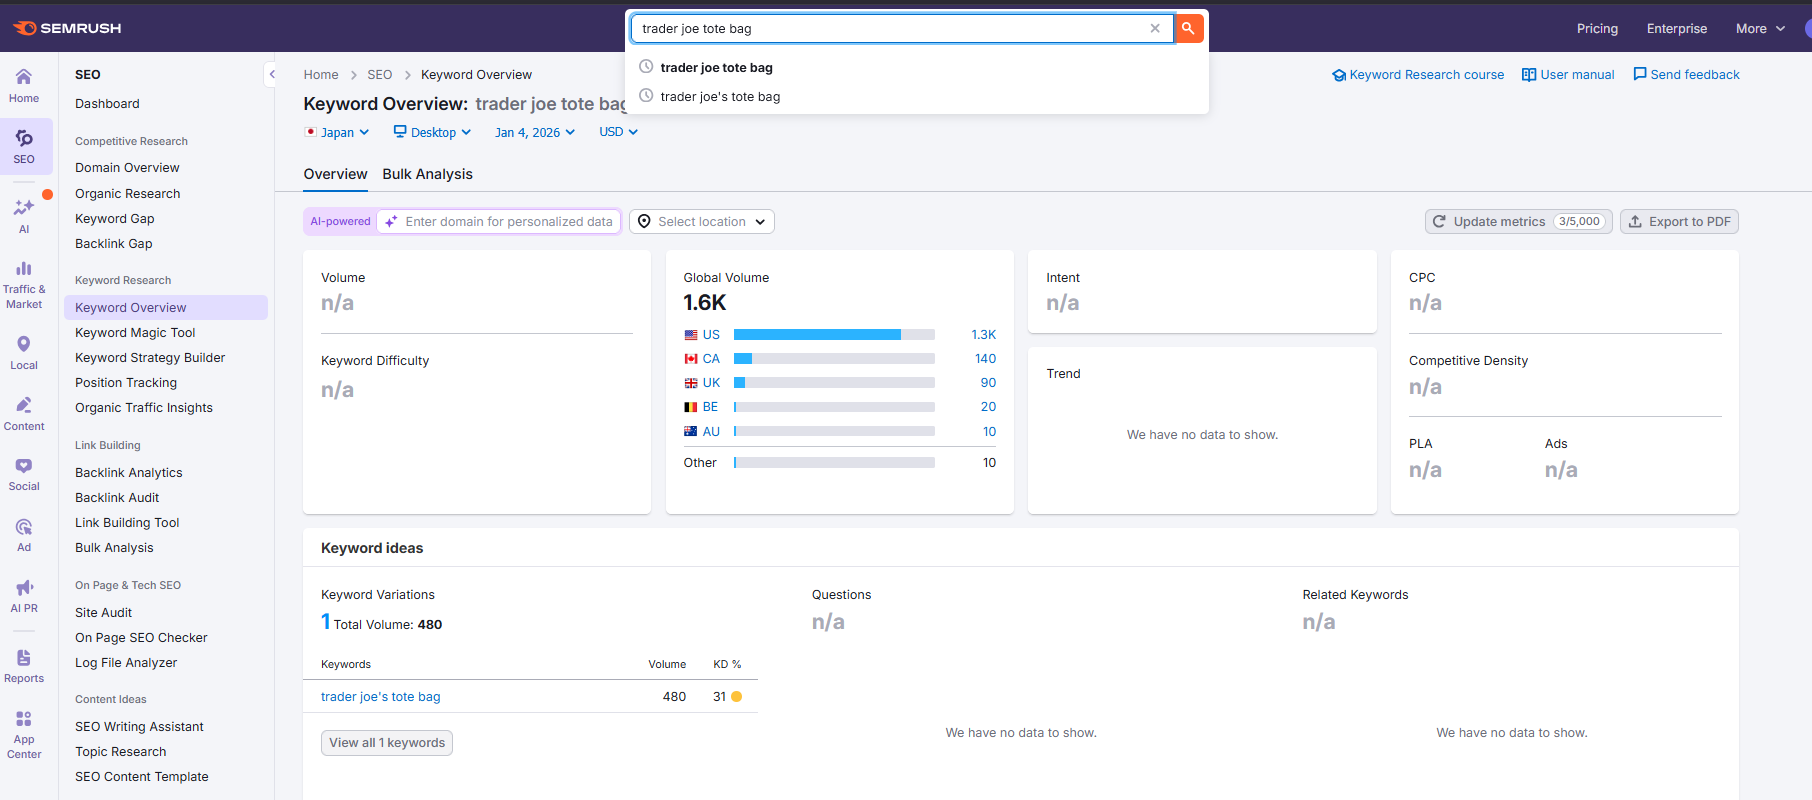This screenshot has width=1812, height=800.
Task: Open Keyword Overview in sidebar
Action: click(166, 307)
